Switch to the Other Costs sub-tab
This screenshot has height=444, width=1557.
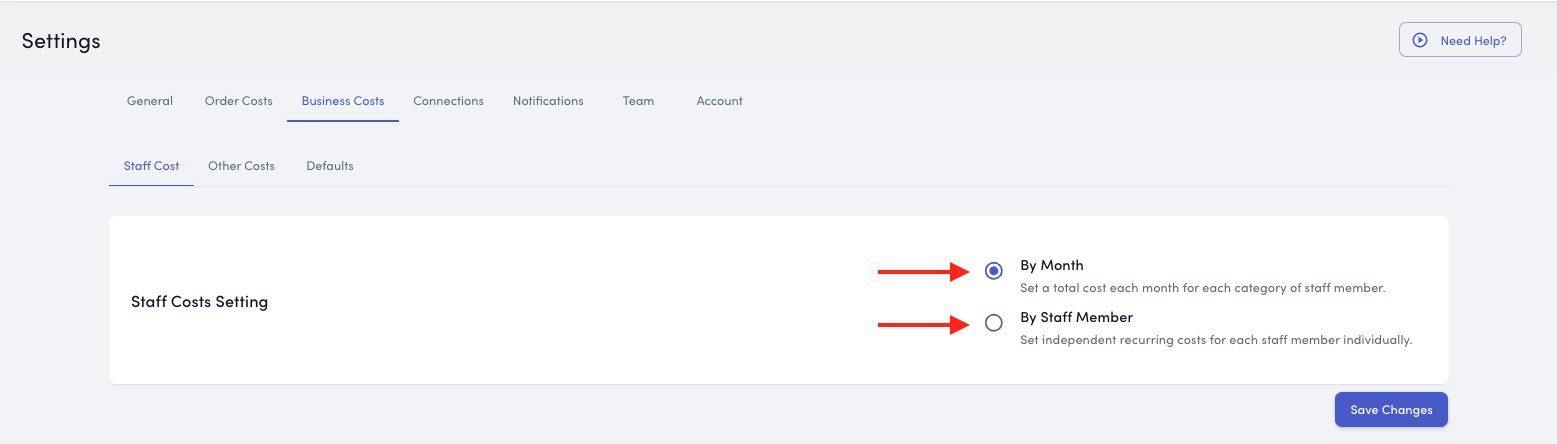[x=241, y=166]
